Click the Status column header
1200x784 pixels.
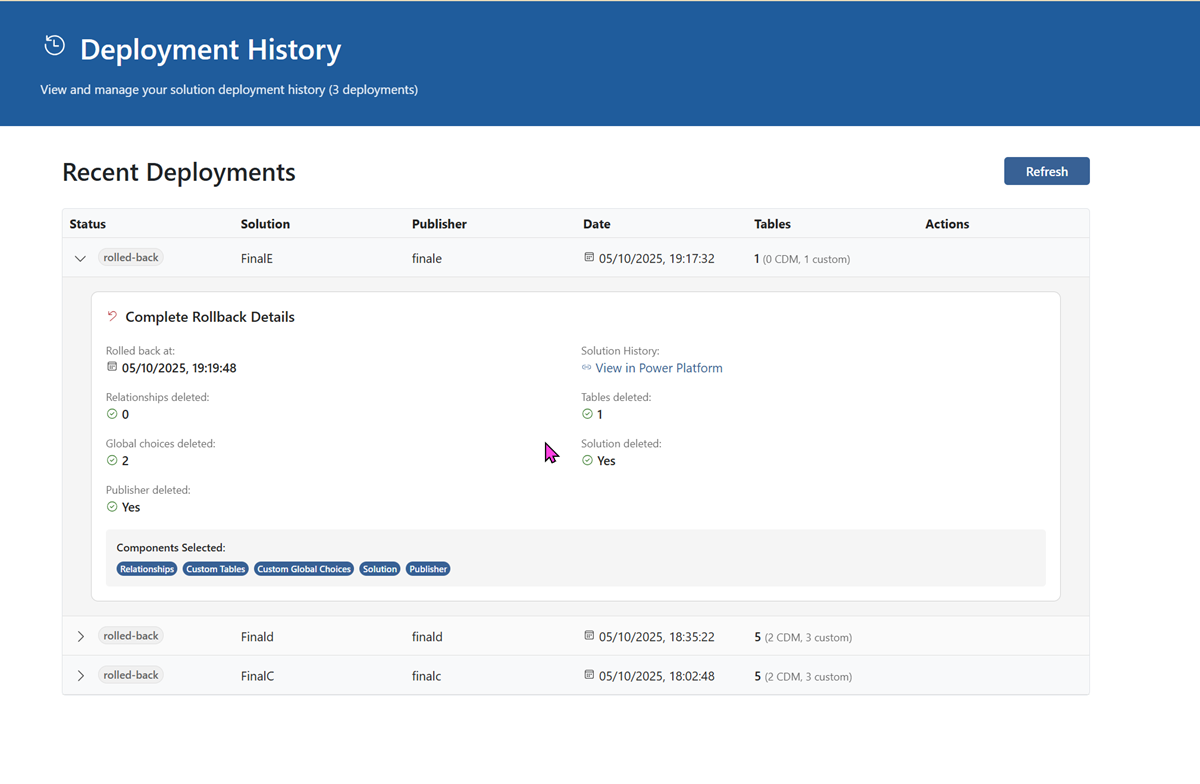click(88, 224)
